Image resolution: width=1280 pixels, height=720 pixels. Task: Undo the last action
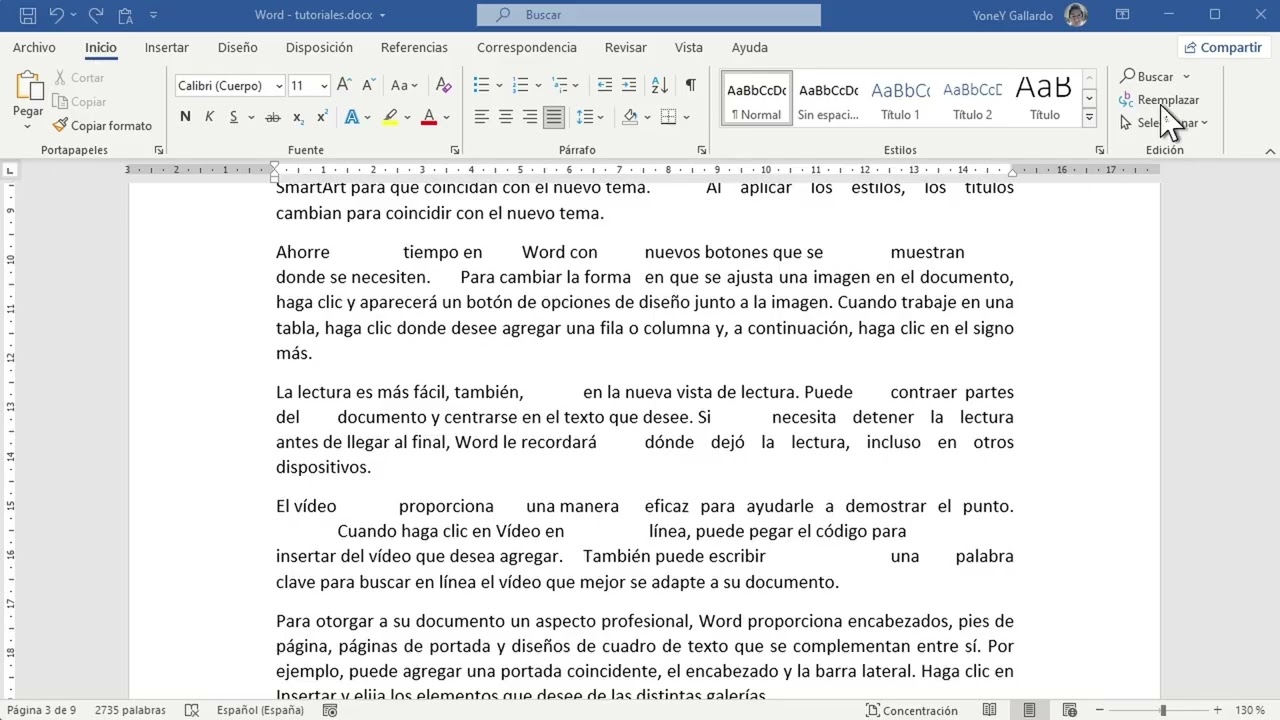tap(57, 15)
